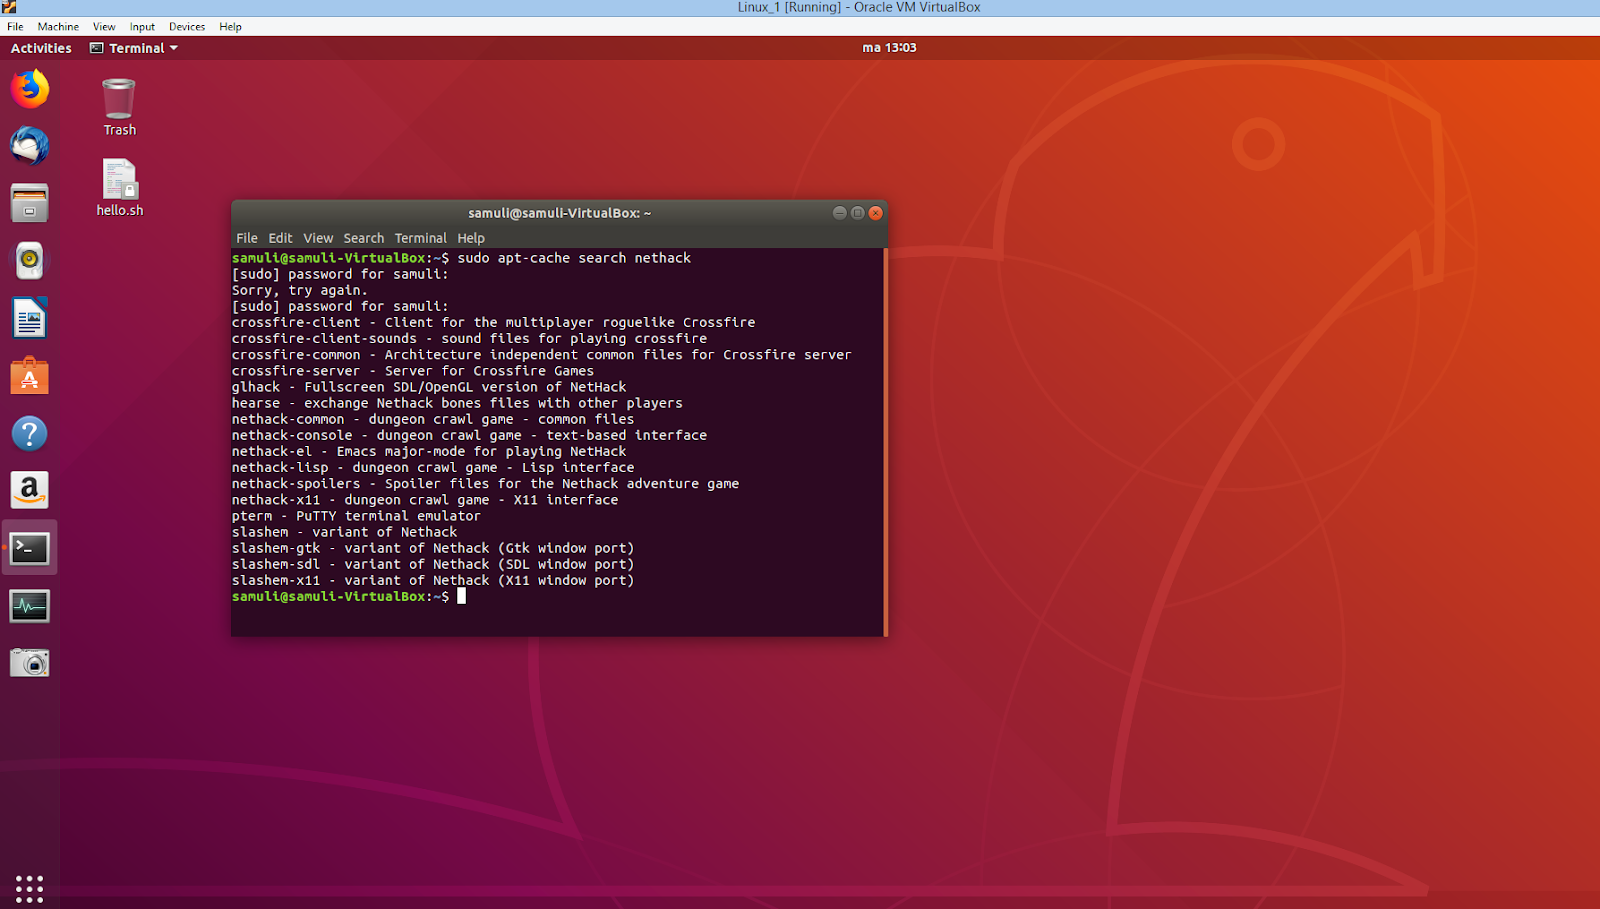Open the VirtualBox Devices menu
1600x909 pixels.
(186, 26)
